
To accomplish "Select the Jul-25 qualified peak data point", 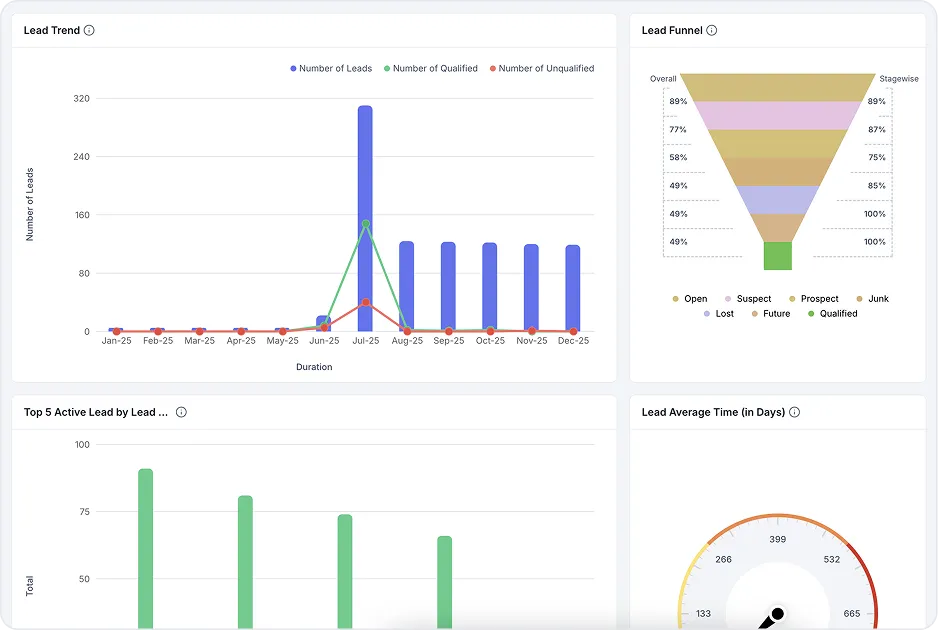I will click(366, 224).
